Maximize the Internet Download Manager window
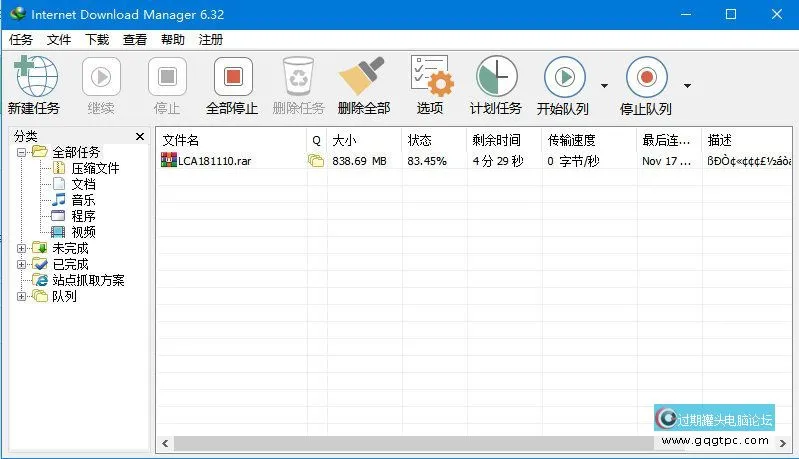Screen dimensions: 799x459 coord(731,14)
